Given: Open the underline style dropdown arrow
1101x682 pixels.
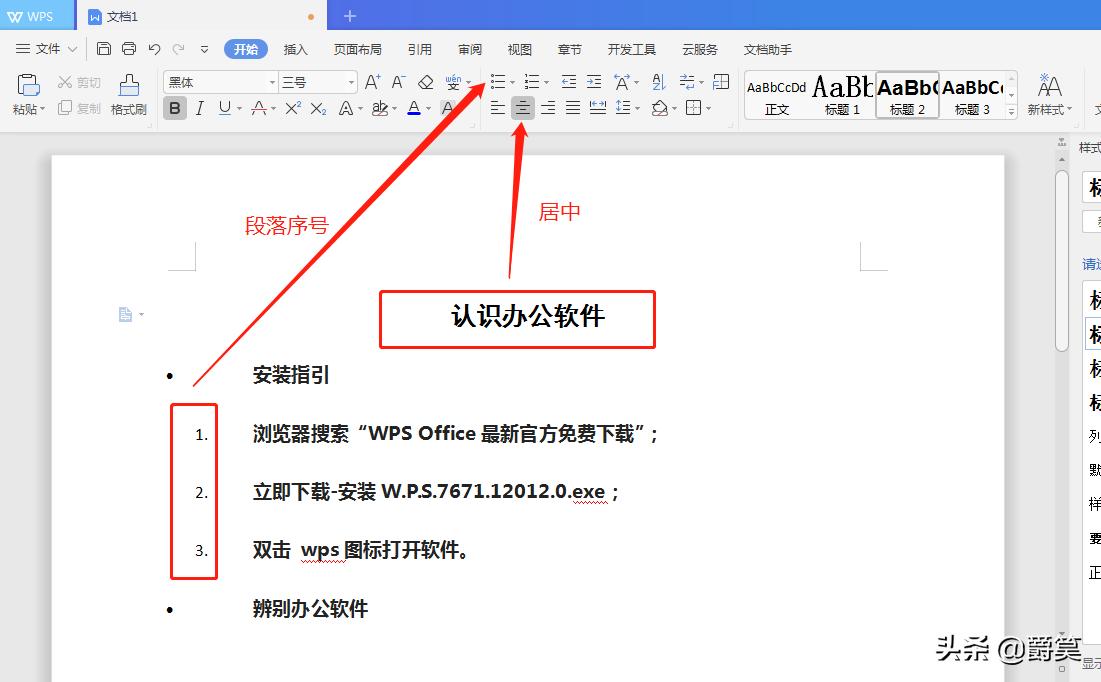Looking at the screenshot, I should pos(239,108).
